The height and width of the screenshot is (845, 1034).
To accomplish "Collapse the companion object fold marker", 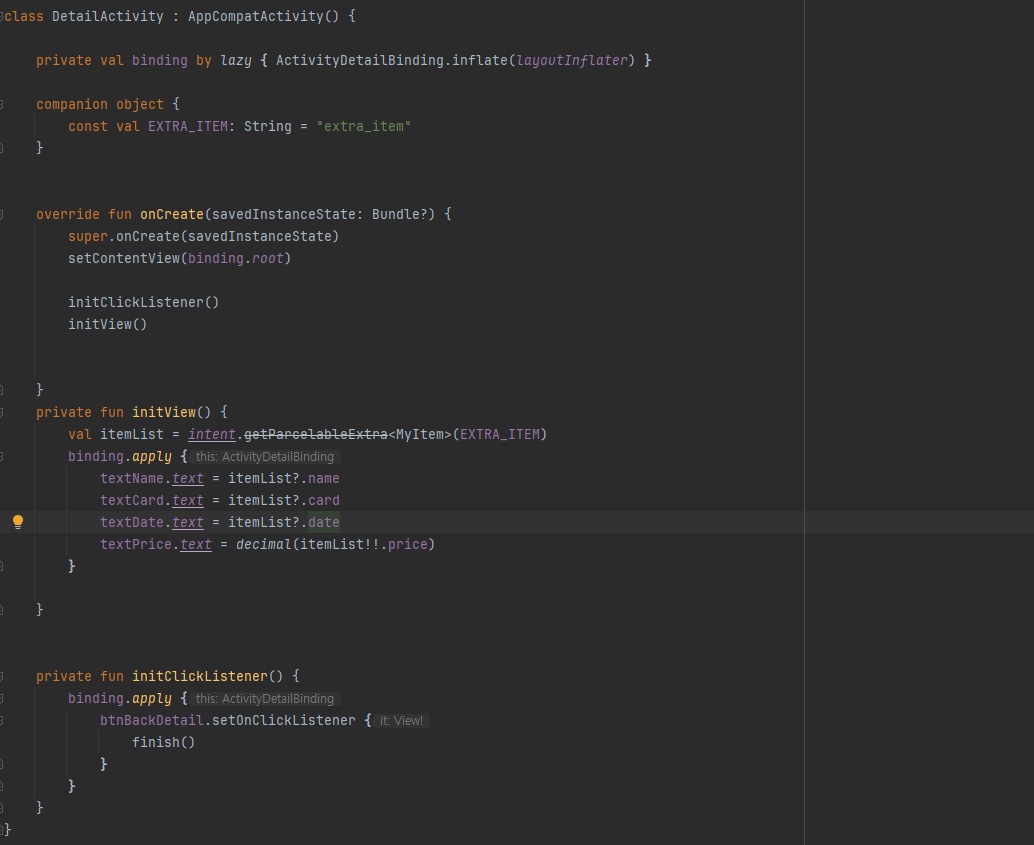I will [x=2, y=104].
